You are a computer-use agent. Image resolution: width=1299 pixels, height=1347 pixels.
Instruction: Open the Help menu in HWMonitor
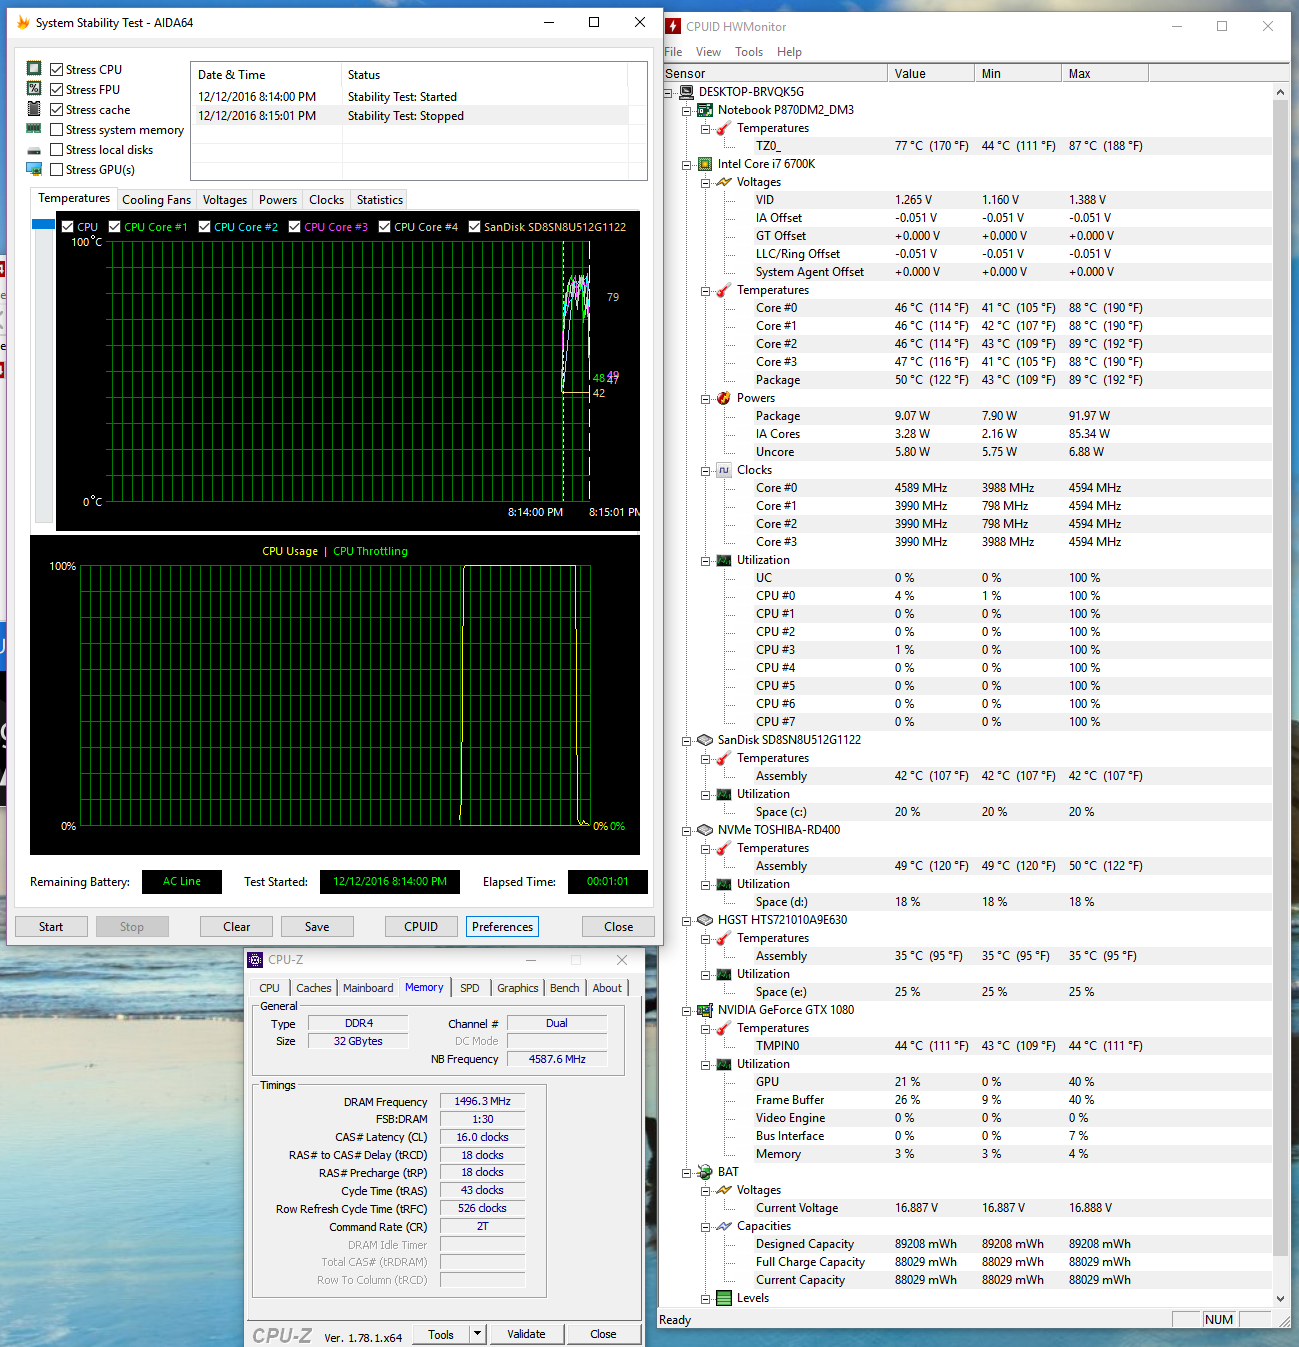coord(789,52)
